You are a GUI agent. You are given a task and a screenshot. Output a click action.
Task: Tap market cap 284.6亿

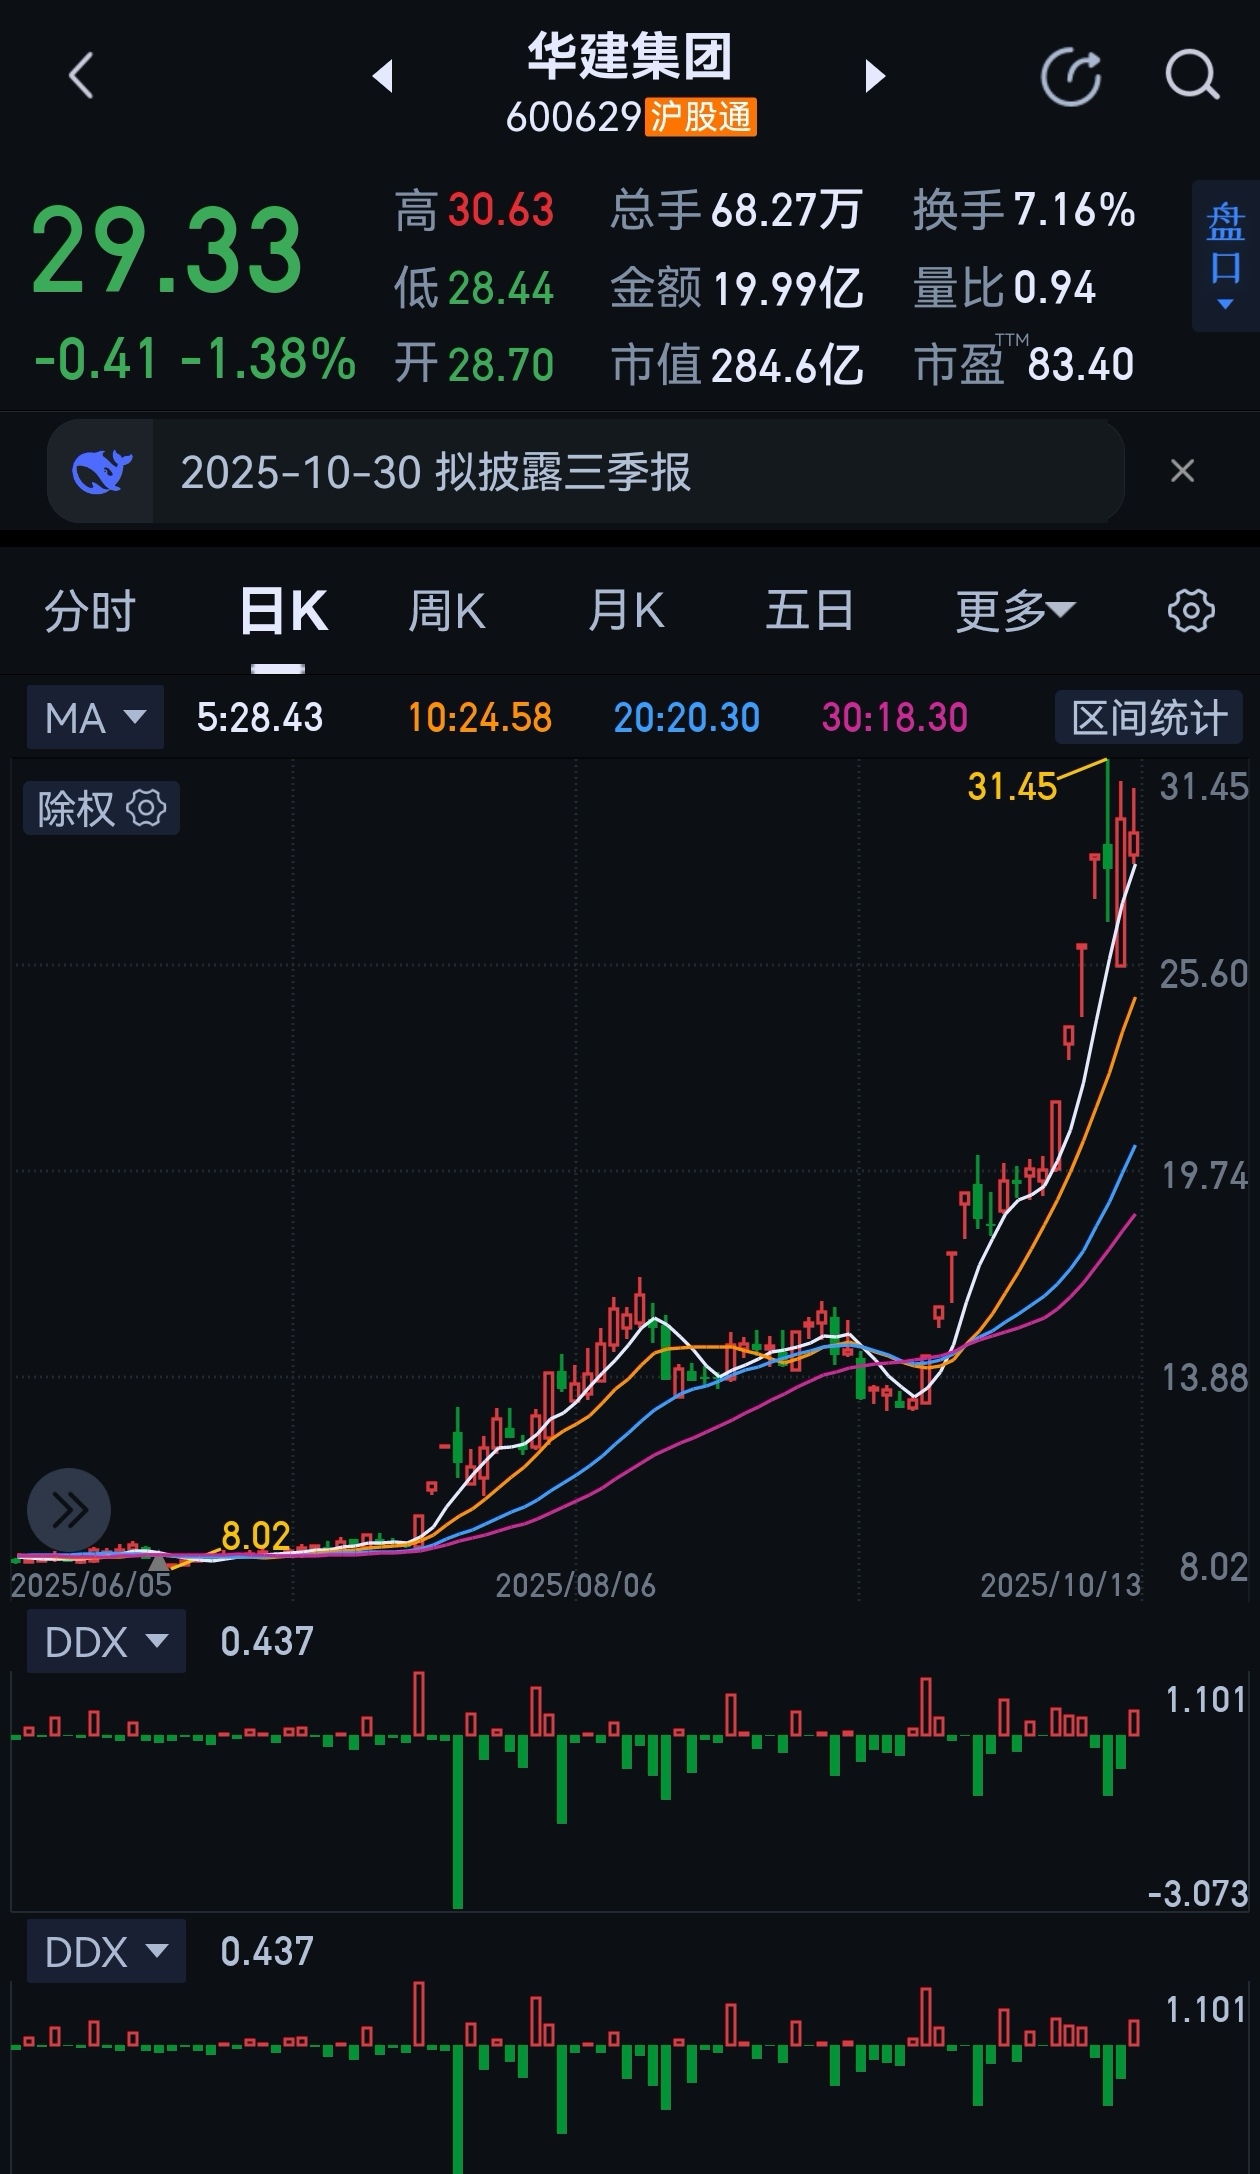pos(786,364)
